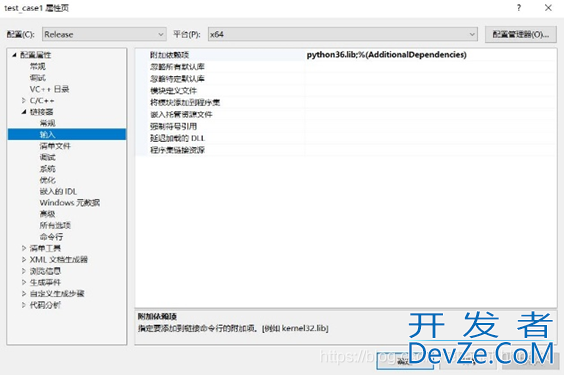Expand the 生成事件 tree node arrow
The image size is (564, 375).
[24, 282]
